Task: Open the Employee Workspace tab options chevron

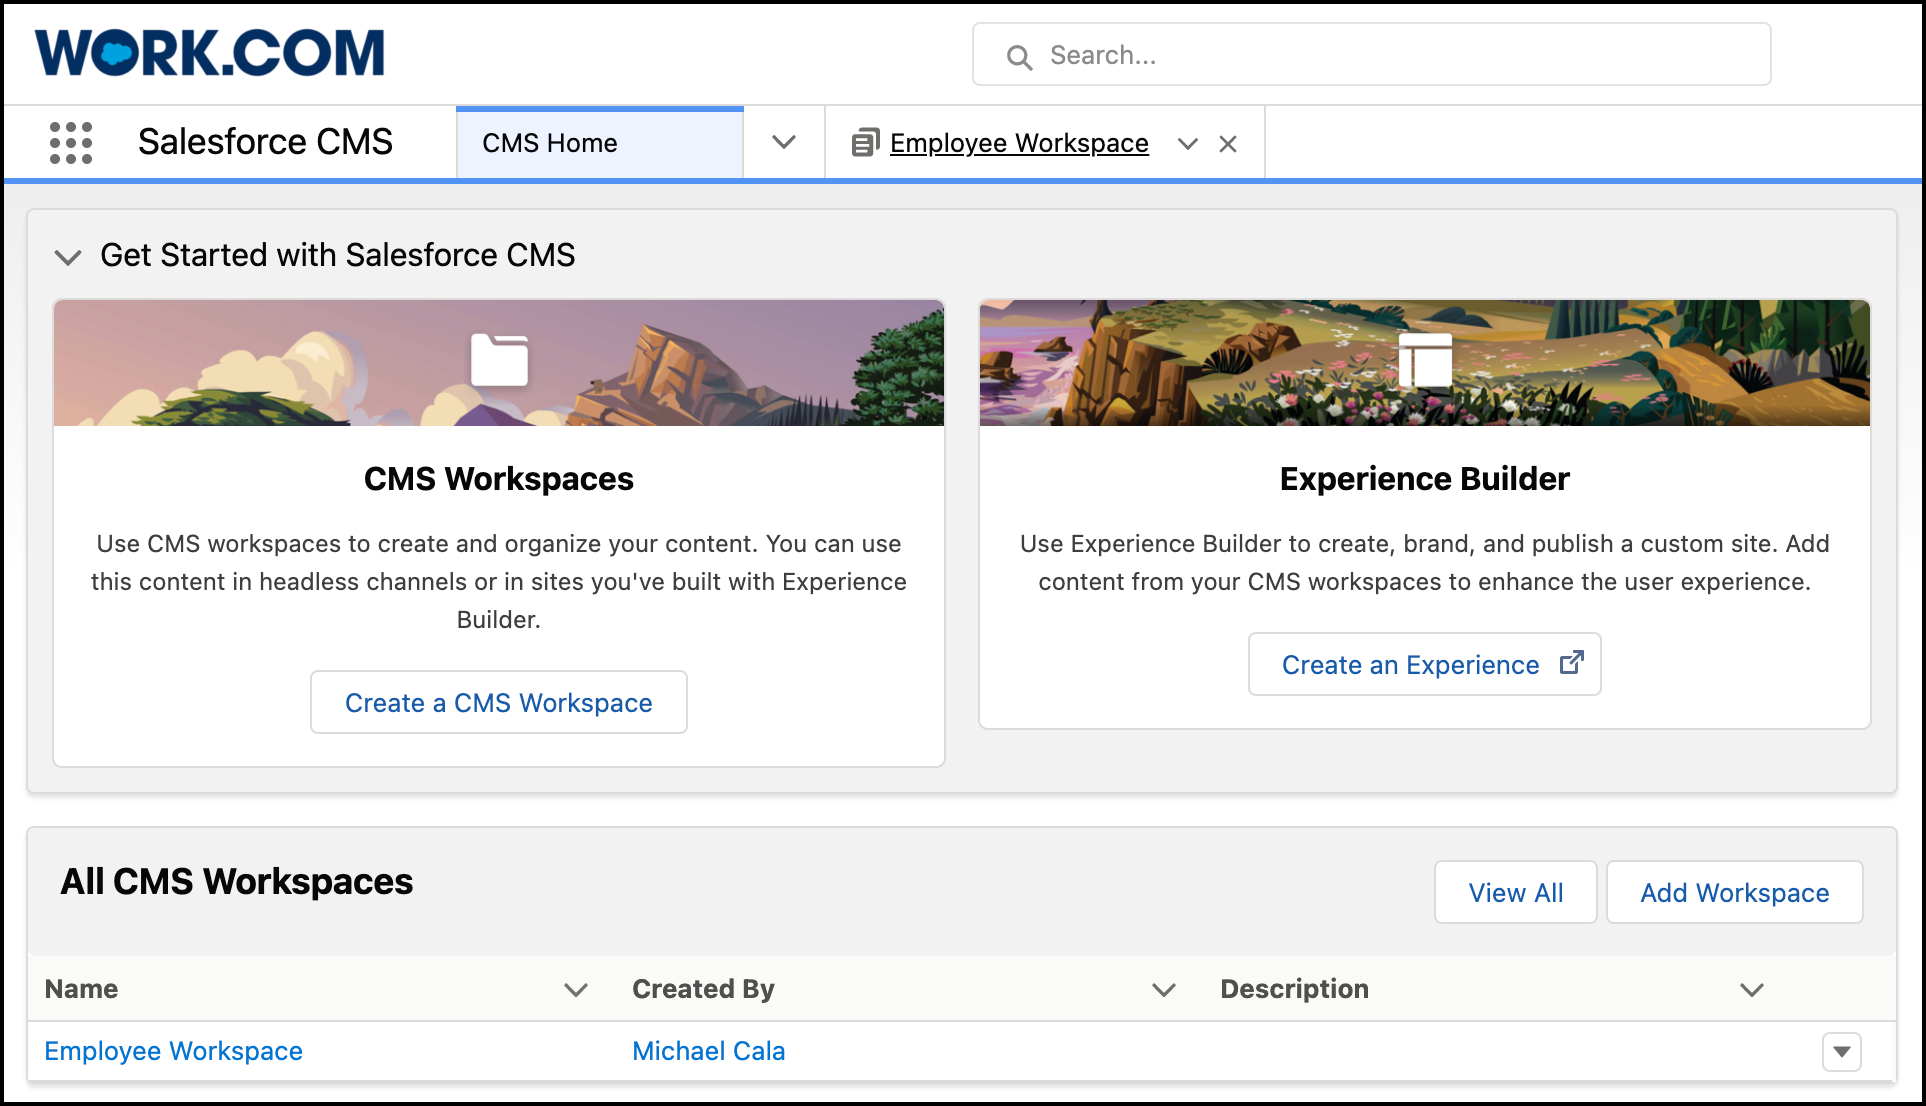Action: pos(1188,144)
